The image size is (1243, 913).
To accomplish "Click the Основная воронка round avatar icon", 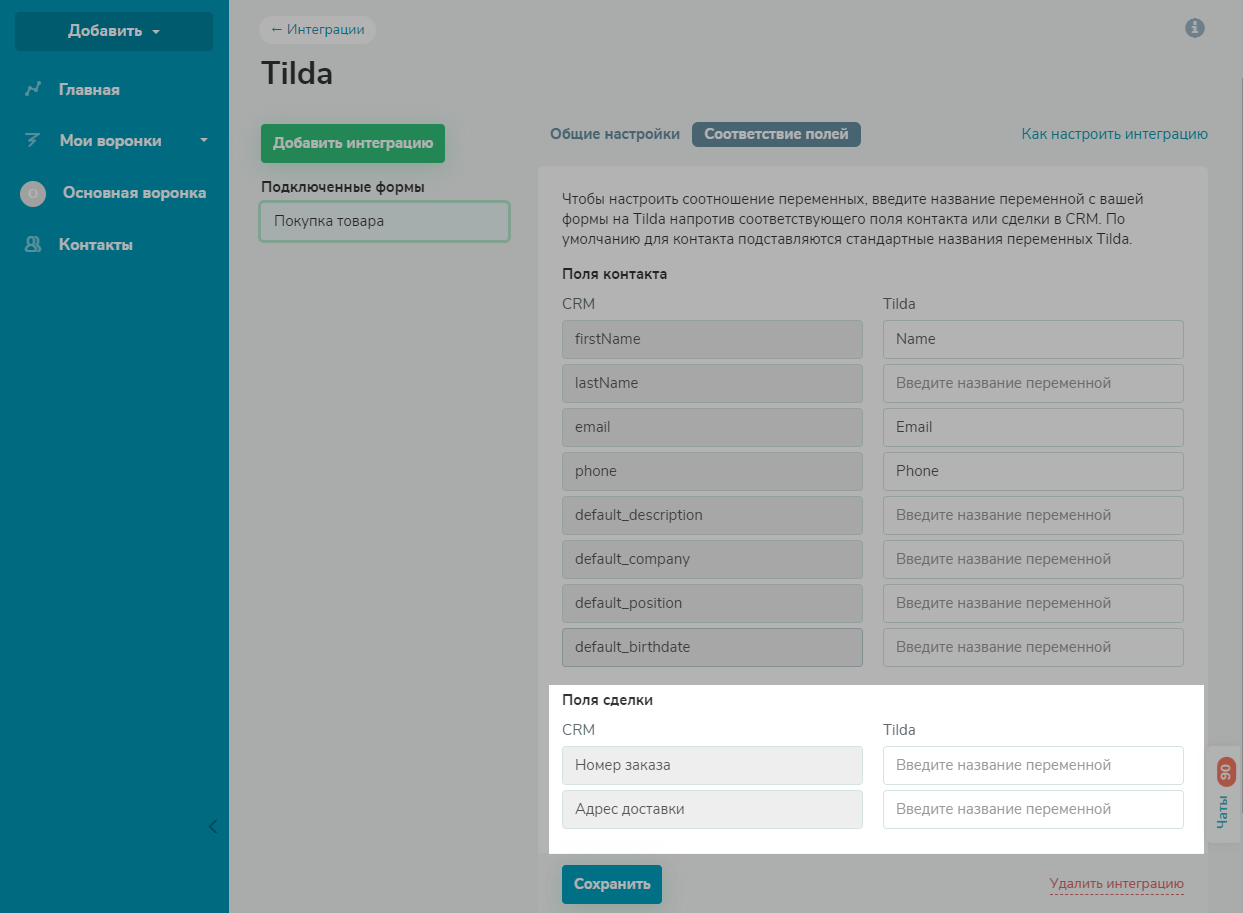I will 33,194.
